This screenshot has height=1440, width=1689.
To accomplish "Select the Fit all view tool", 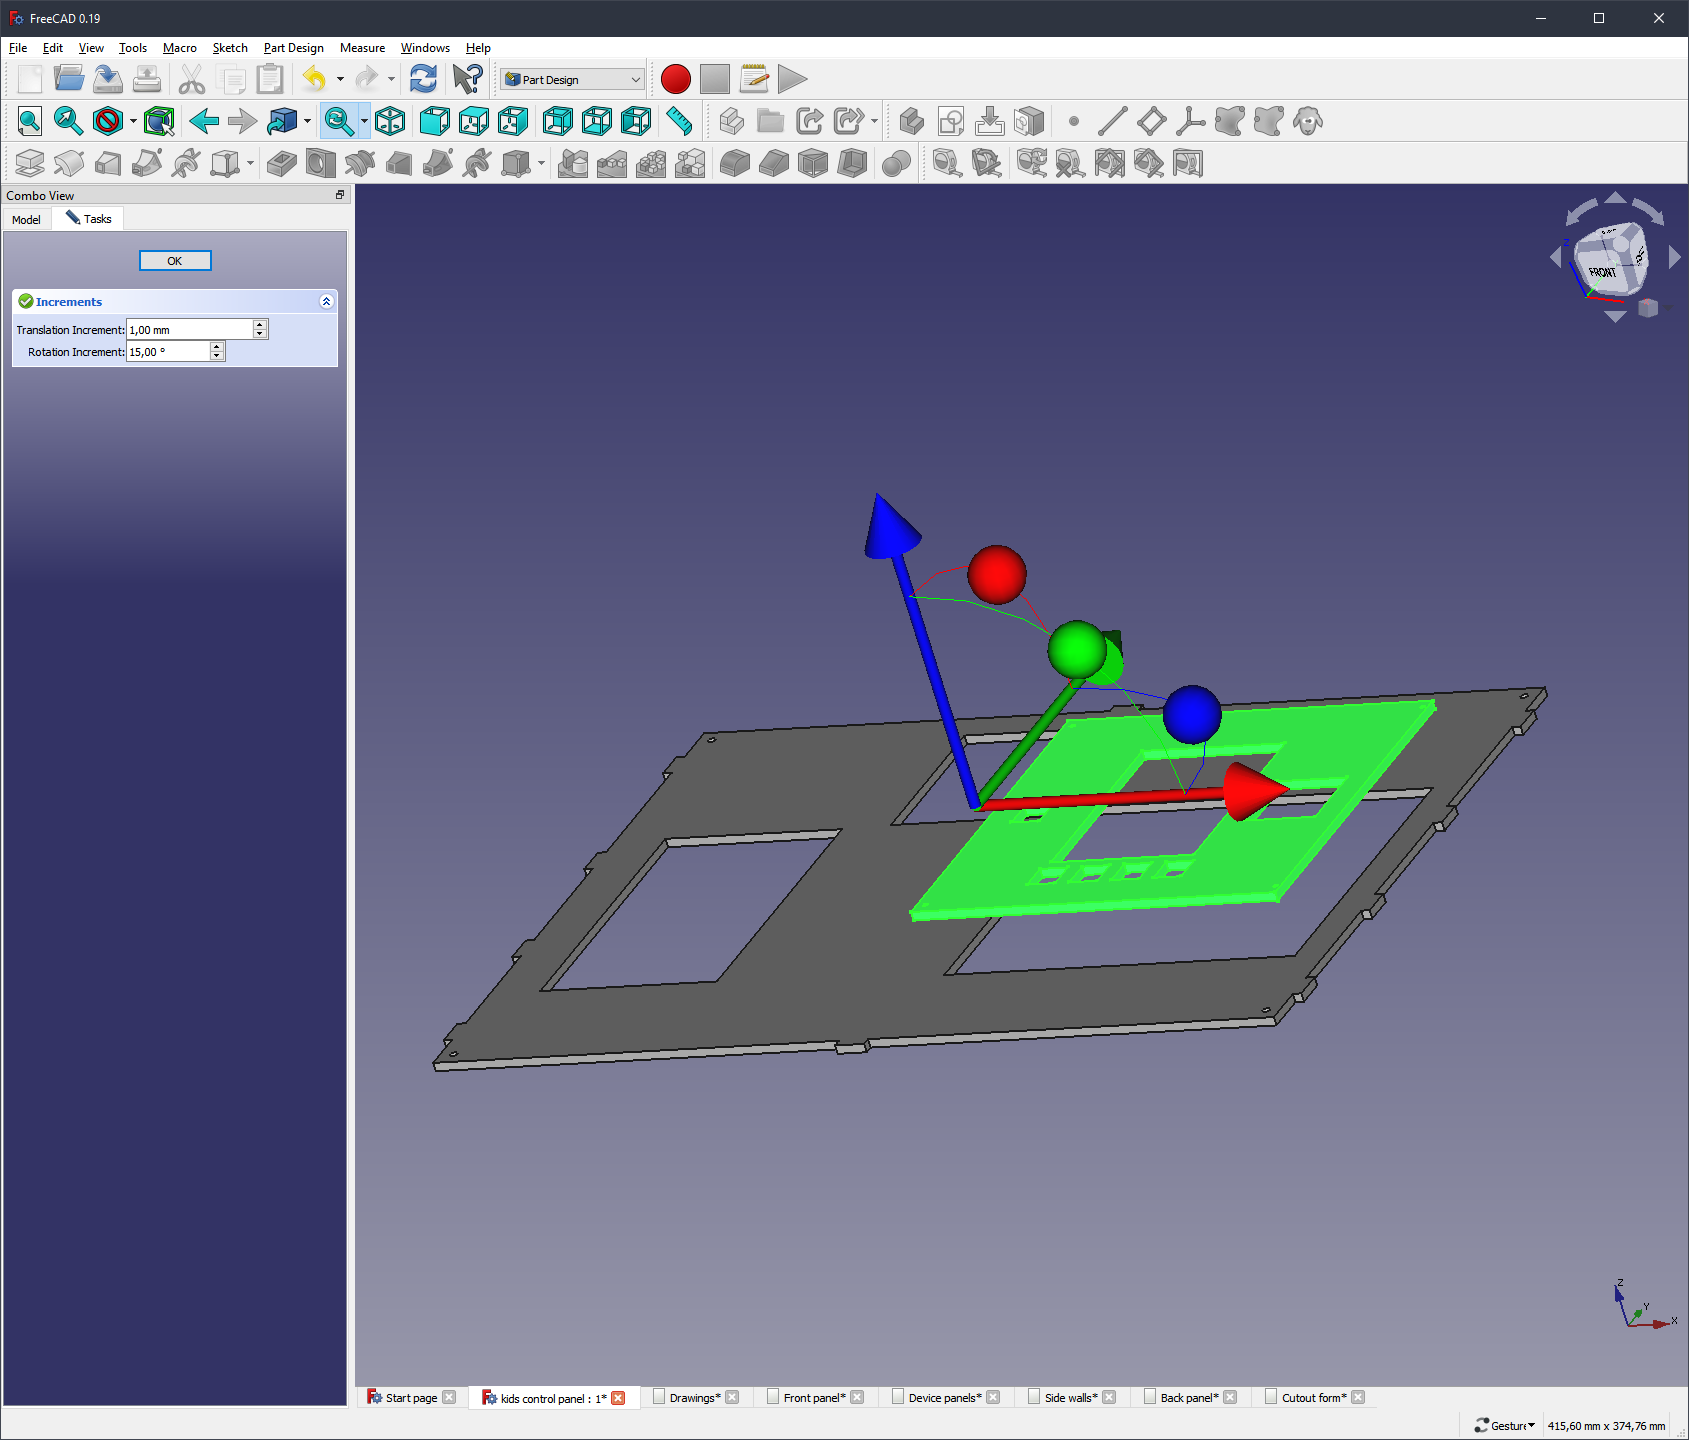I will click(29, 121).
